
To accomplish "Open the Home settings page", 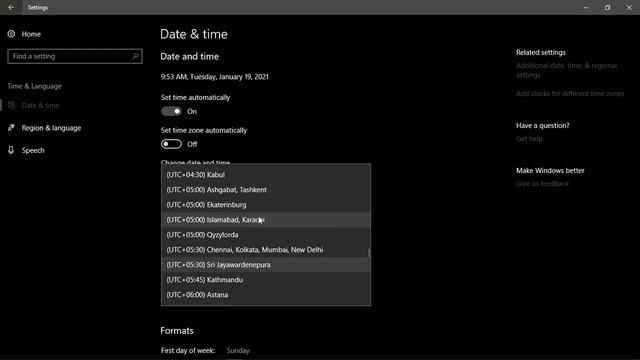I will tap(31, 34).
